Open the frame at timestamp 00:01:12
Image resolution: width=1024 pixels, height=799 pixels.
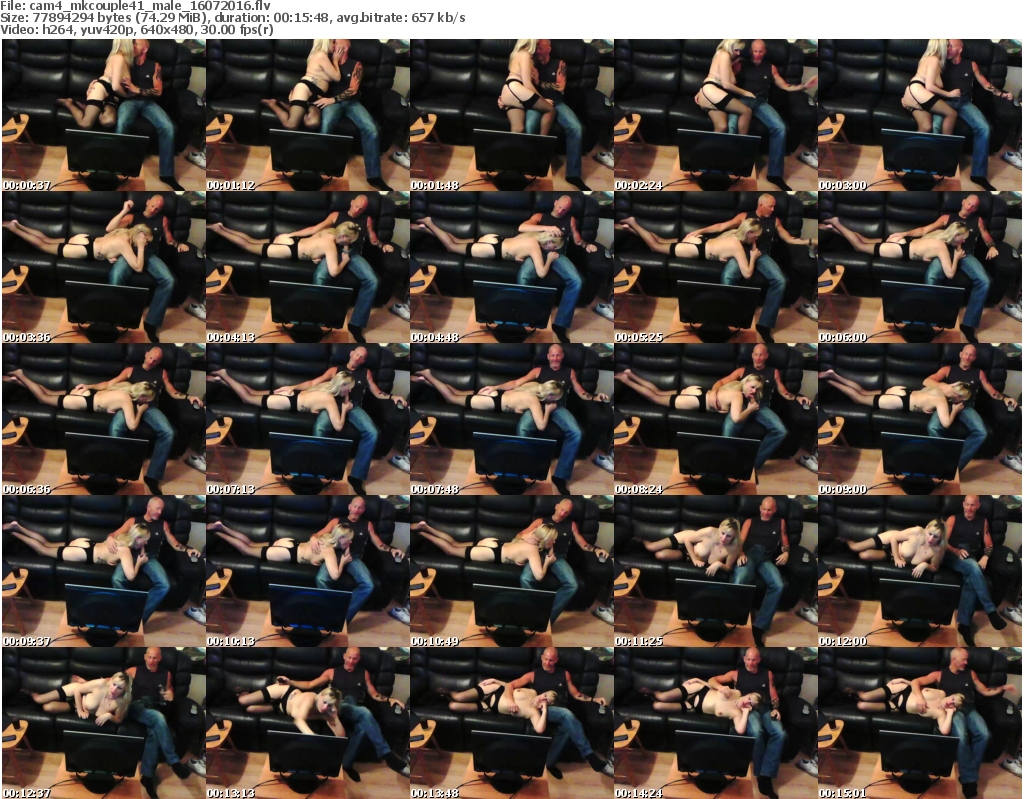308,115
